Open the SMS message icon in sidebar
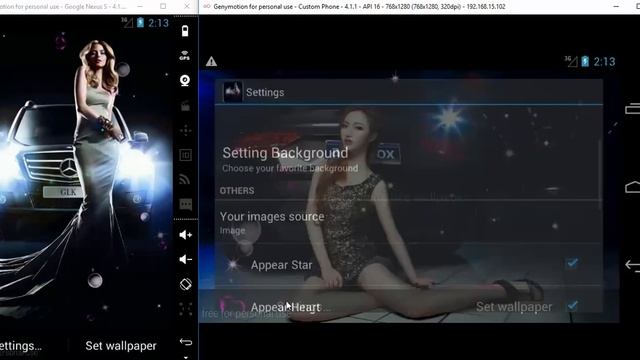Viewport: 640px width, 360px height. point(186,204)
